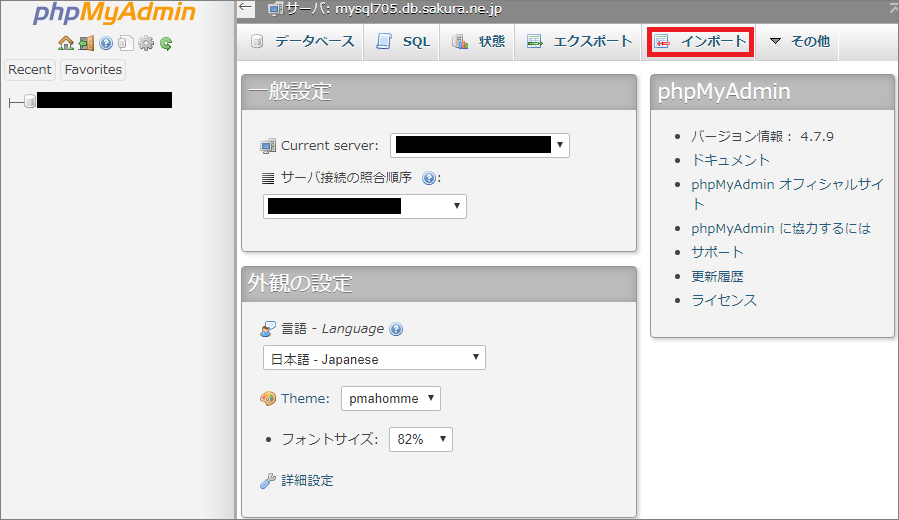Viewport: 899px width, 520px height.
Task: Open the ライセンス link
Action: coord(724,300)
